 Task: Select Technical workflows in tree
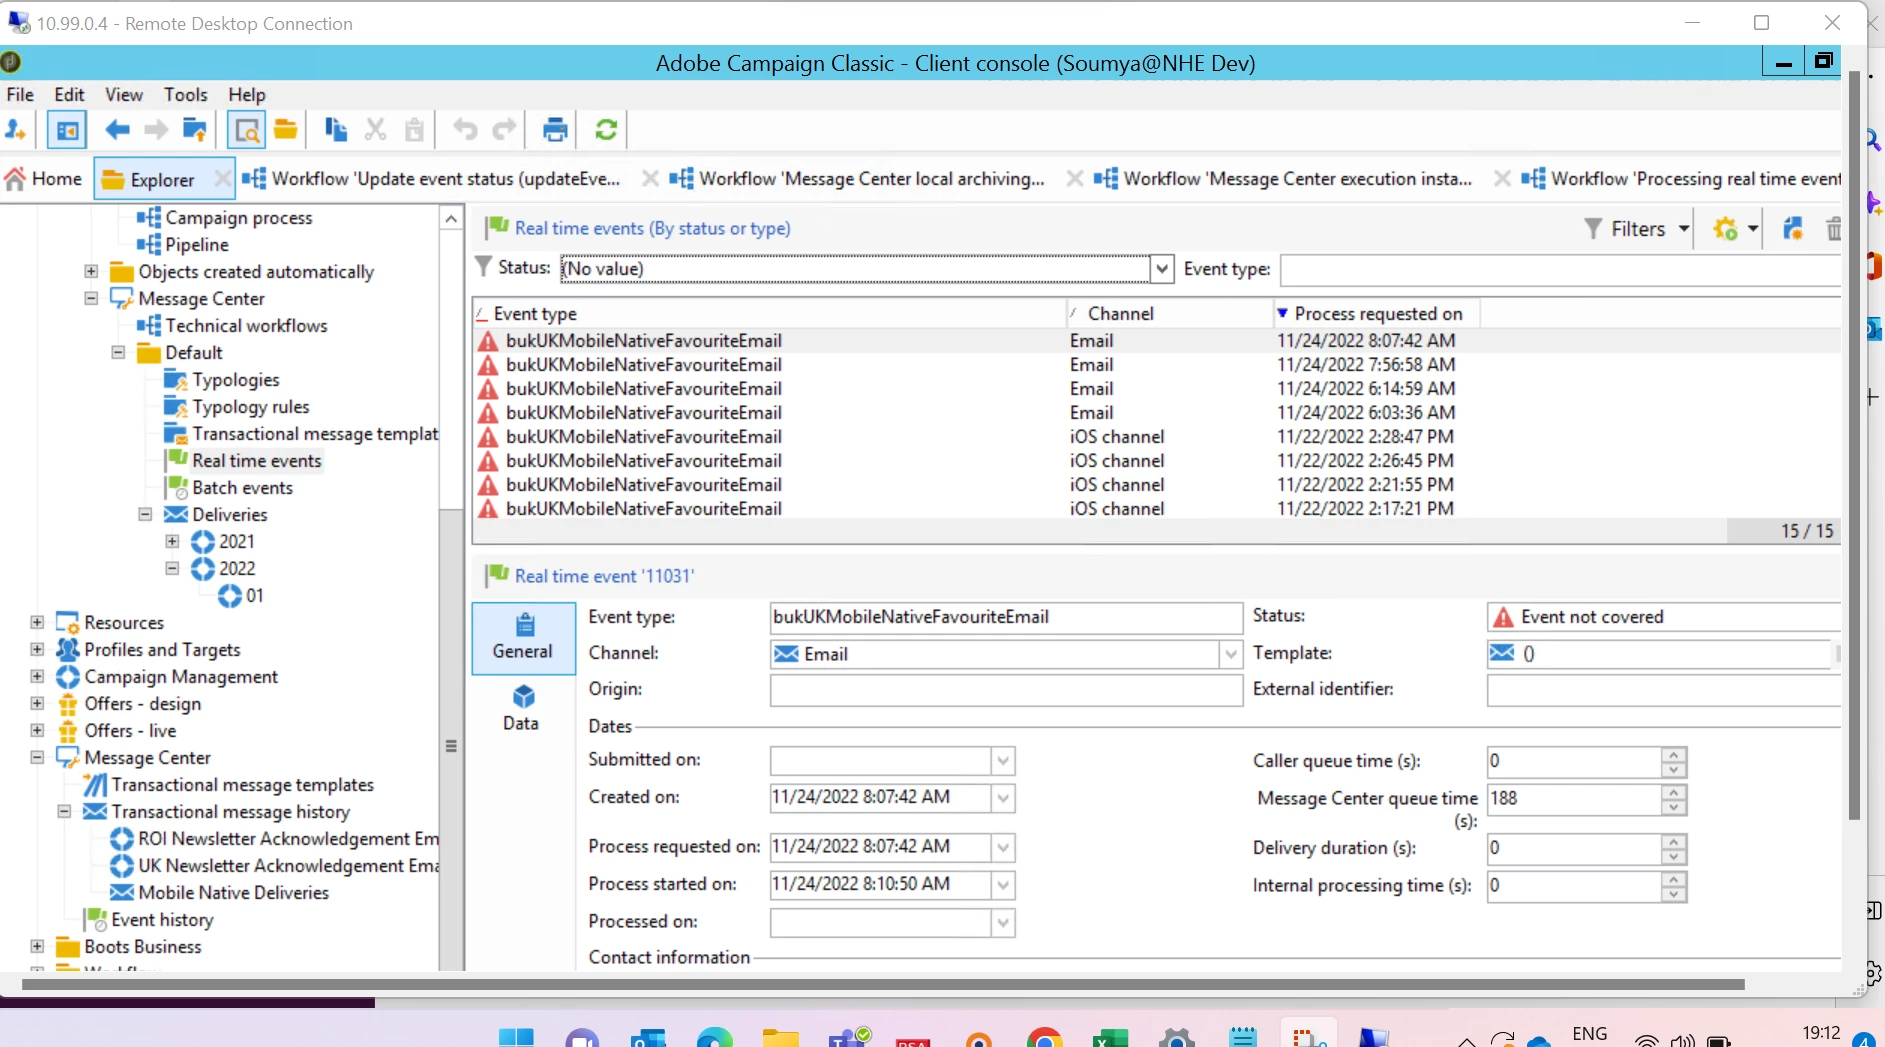click(x=246, y=326)
